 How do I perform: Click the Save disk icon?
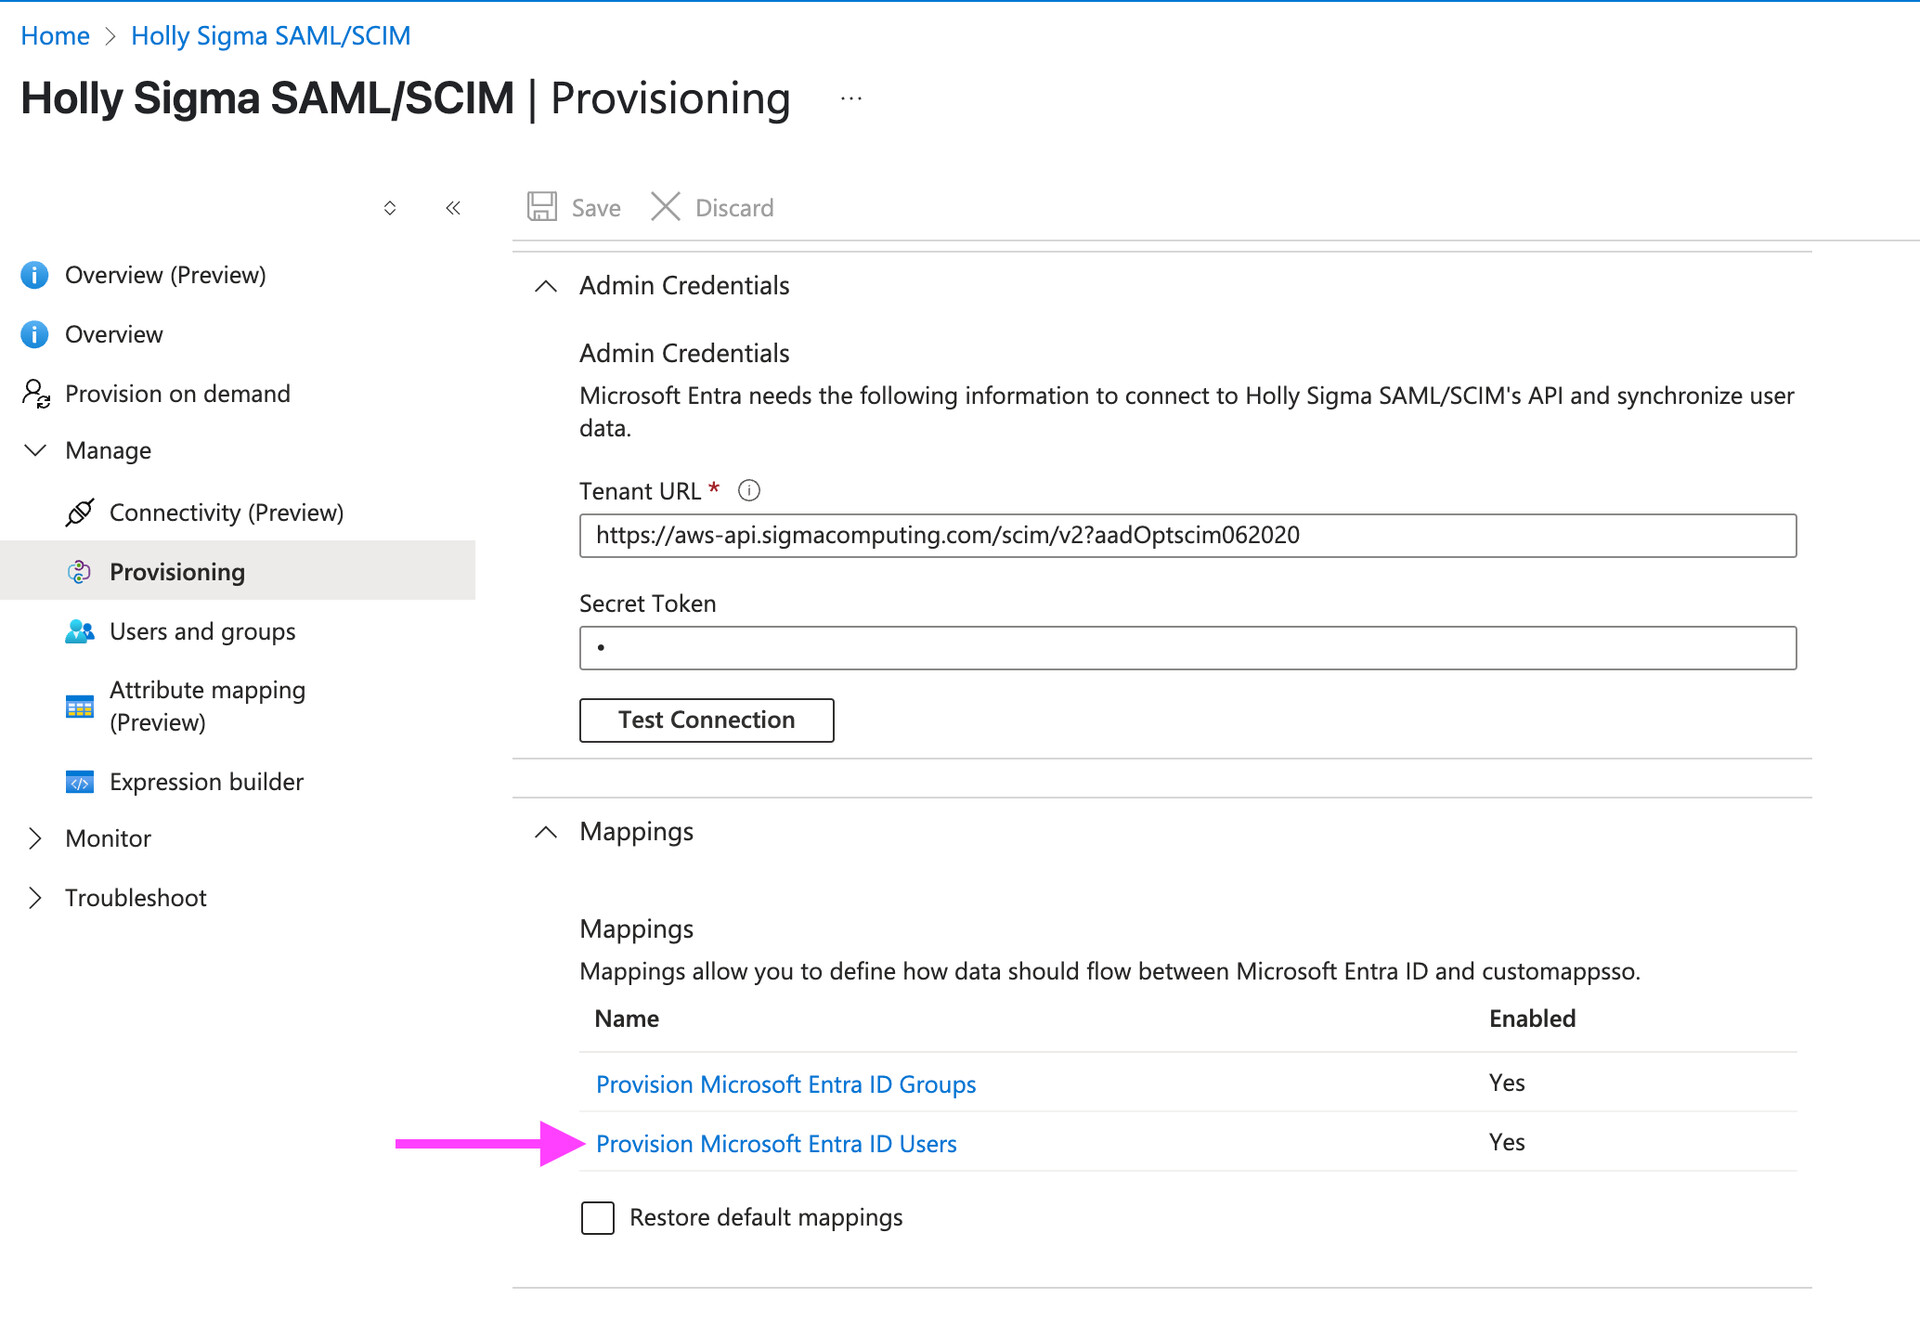click(x=541, y=206)
